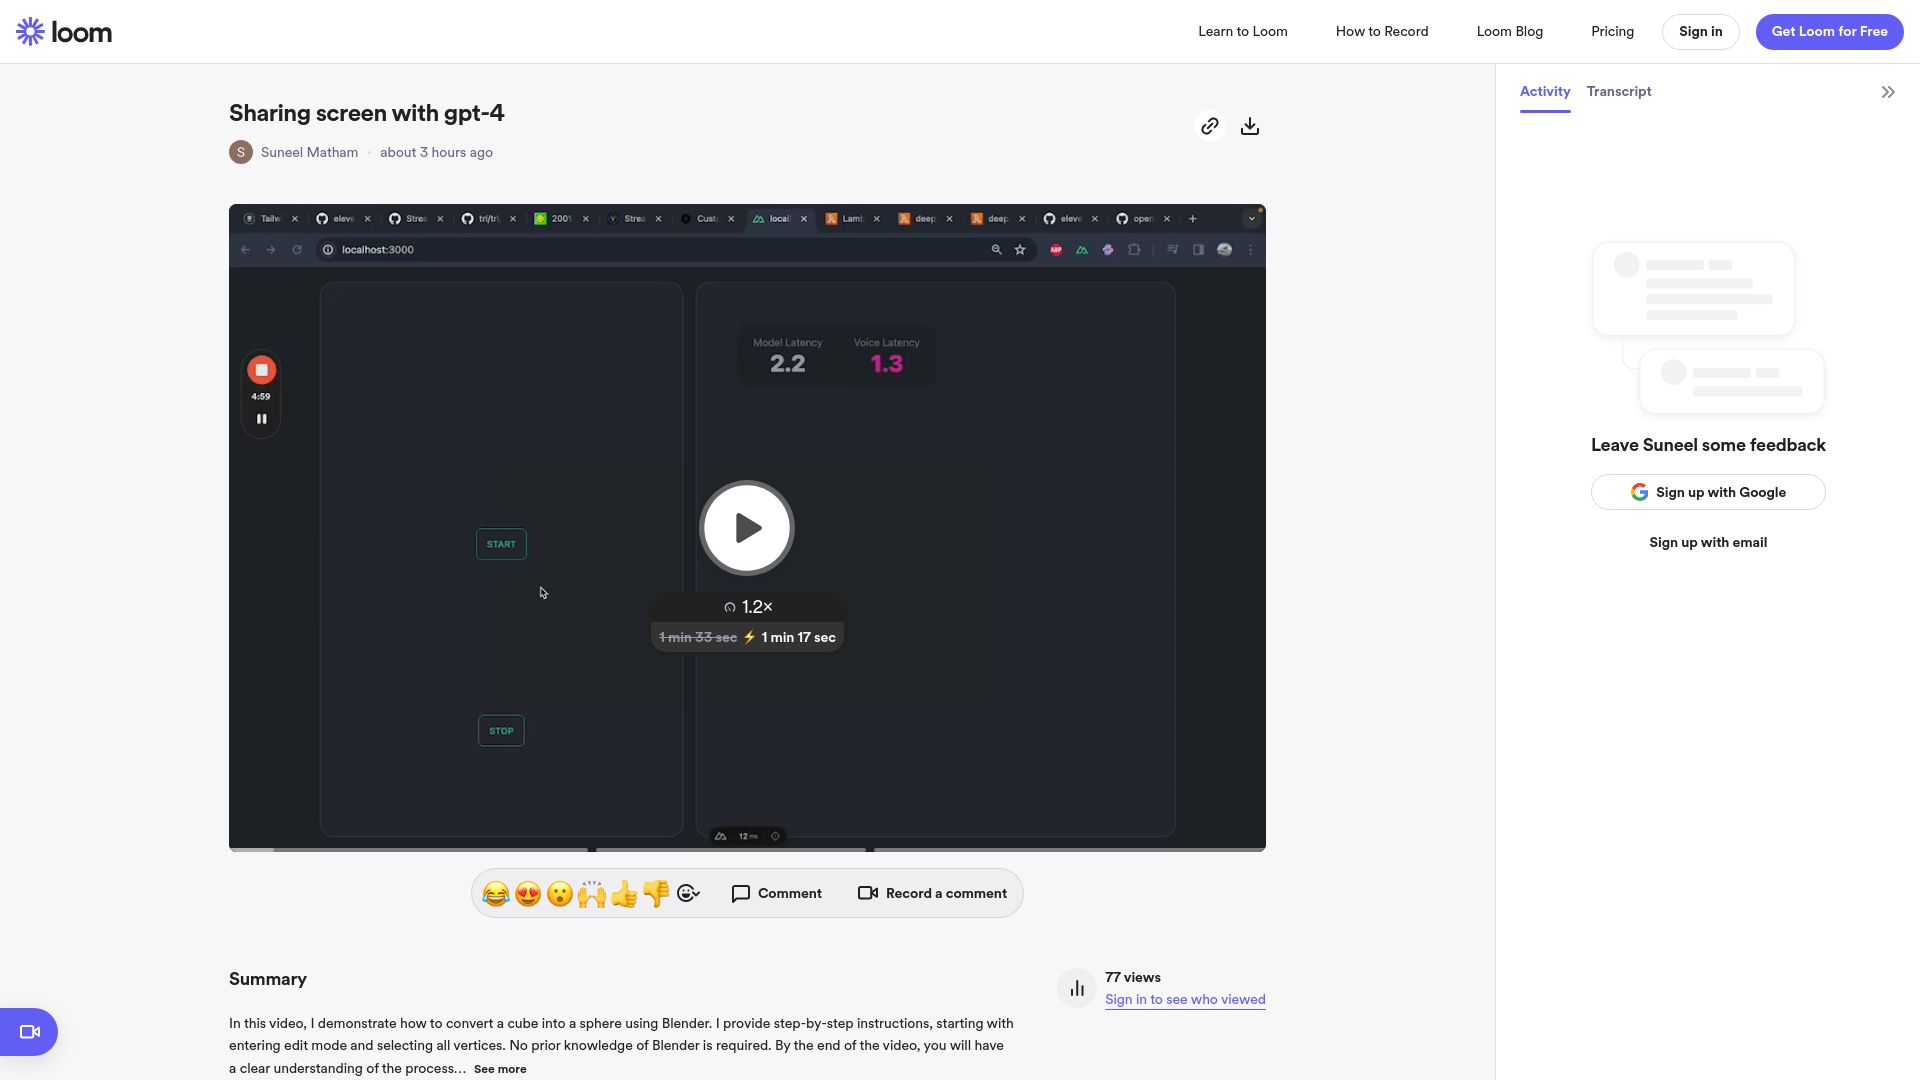This screenshot has height=1080, width=1920.
Task: Click the new tab plus icon in video
Action: coord(1192,219)
